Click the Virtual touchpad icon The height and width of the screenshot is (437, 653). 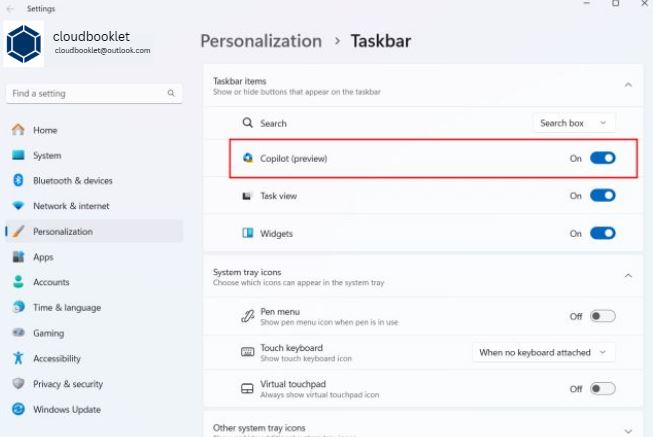click(247, 389)
